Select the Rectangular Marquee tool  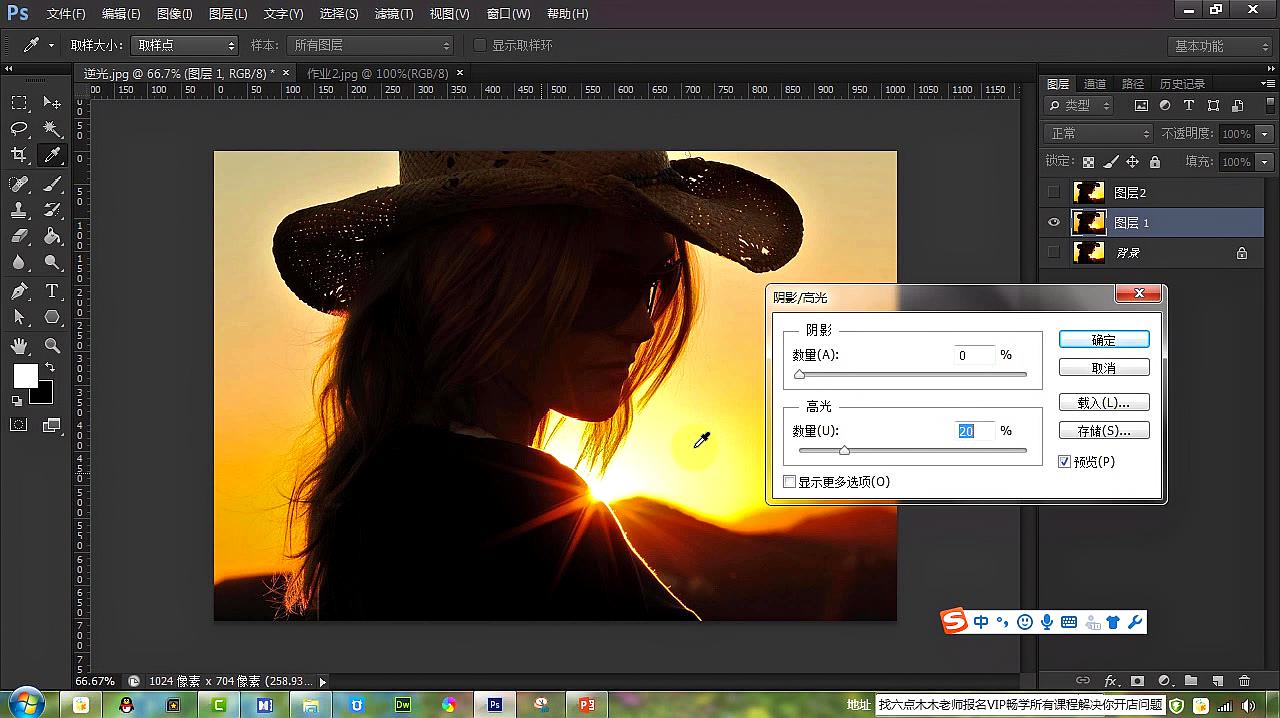click(x=19, y=103)
